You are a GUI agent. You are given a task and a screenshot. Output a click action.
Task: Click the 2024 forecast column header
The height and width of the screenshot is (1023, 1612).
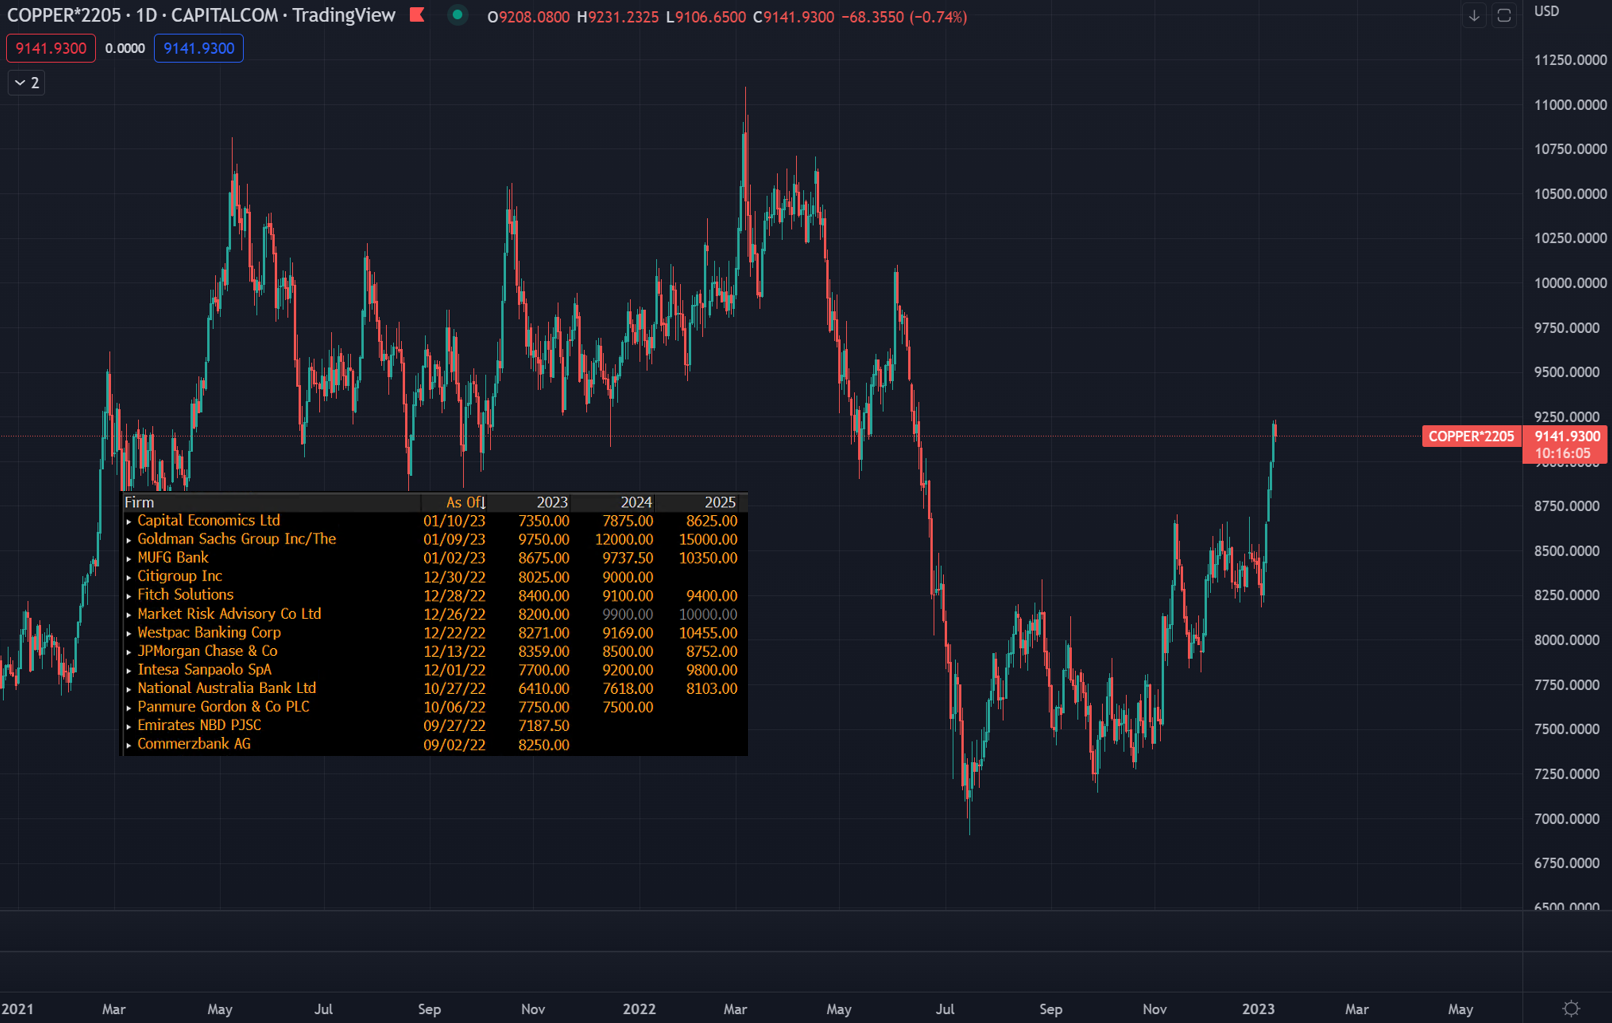(636, 502)
